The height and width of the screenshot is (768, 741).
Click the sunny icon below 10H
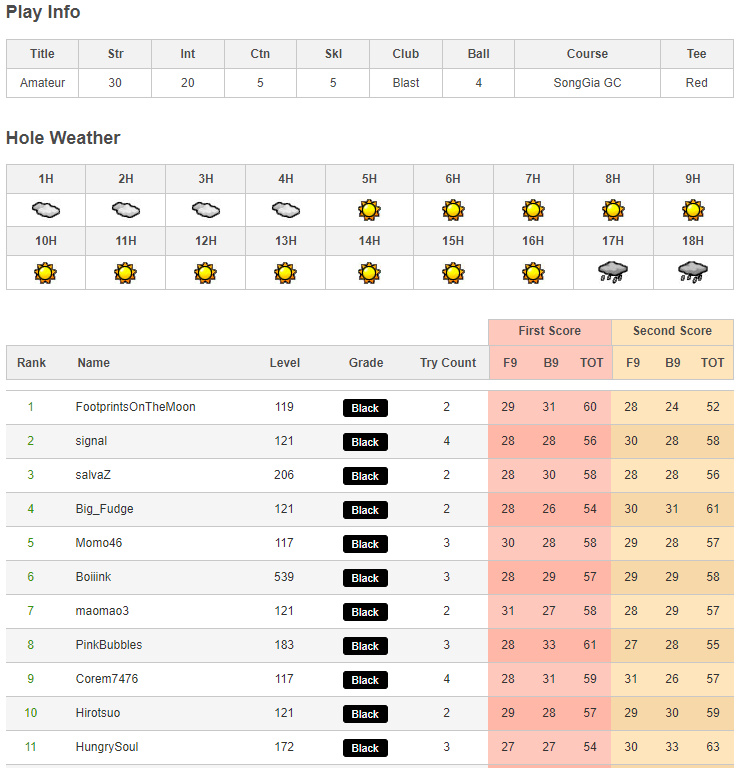coord(46,272)
